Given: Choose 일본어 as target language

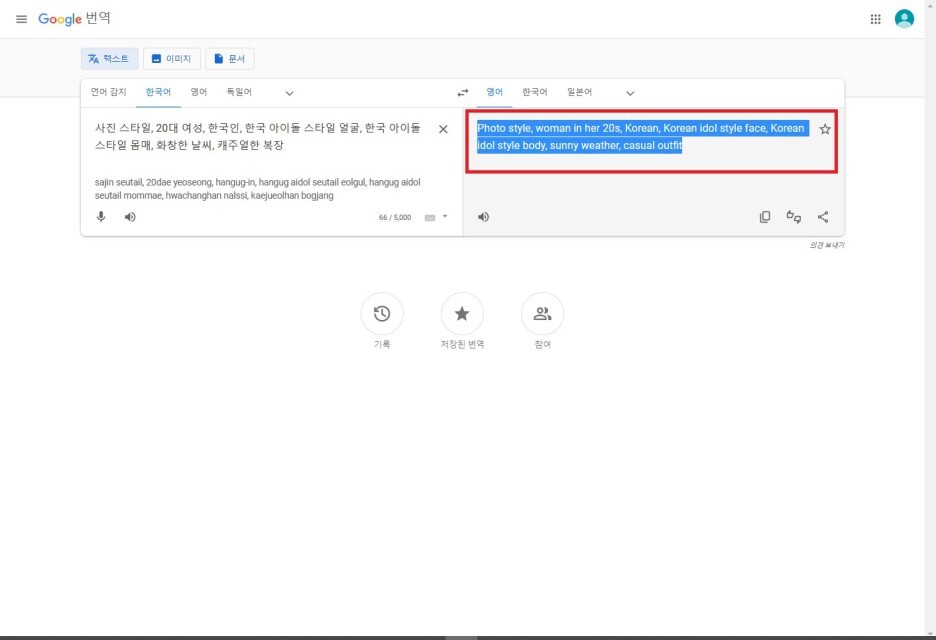Looking at the screenshot, I should coord(580,92).
